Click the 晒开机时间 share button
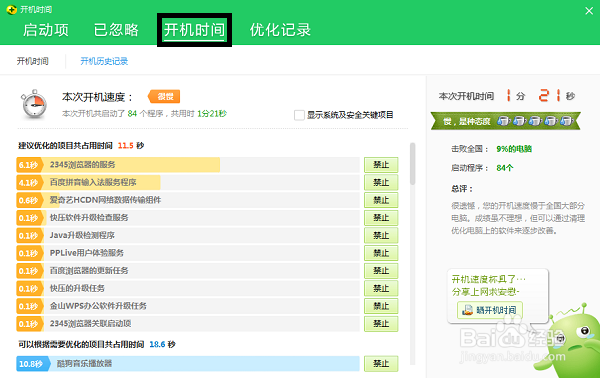 [490, 310]
